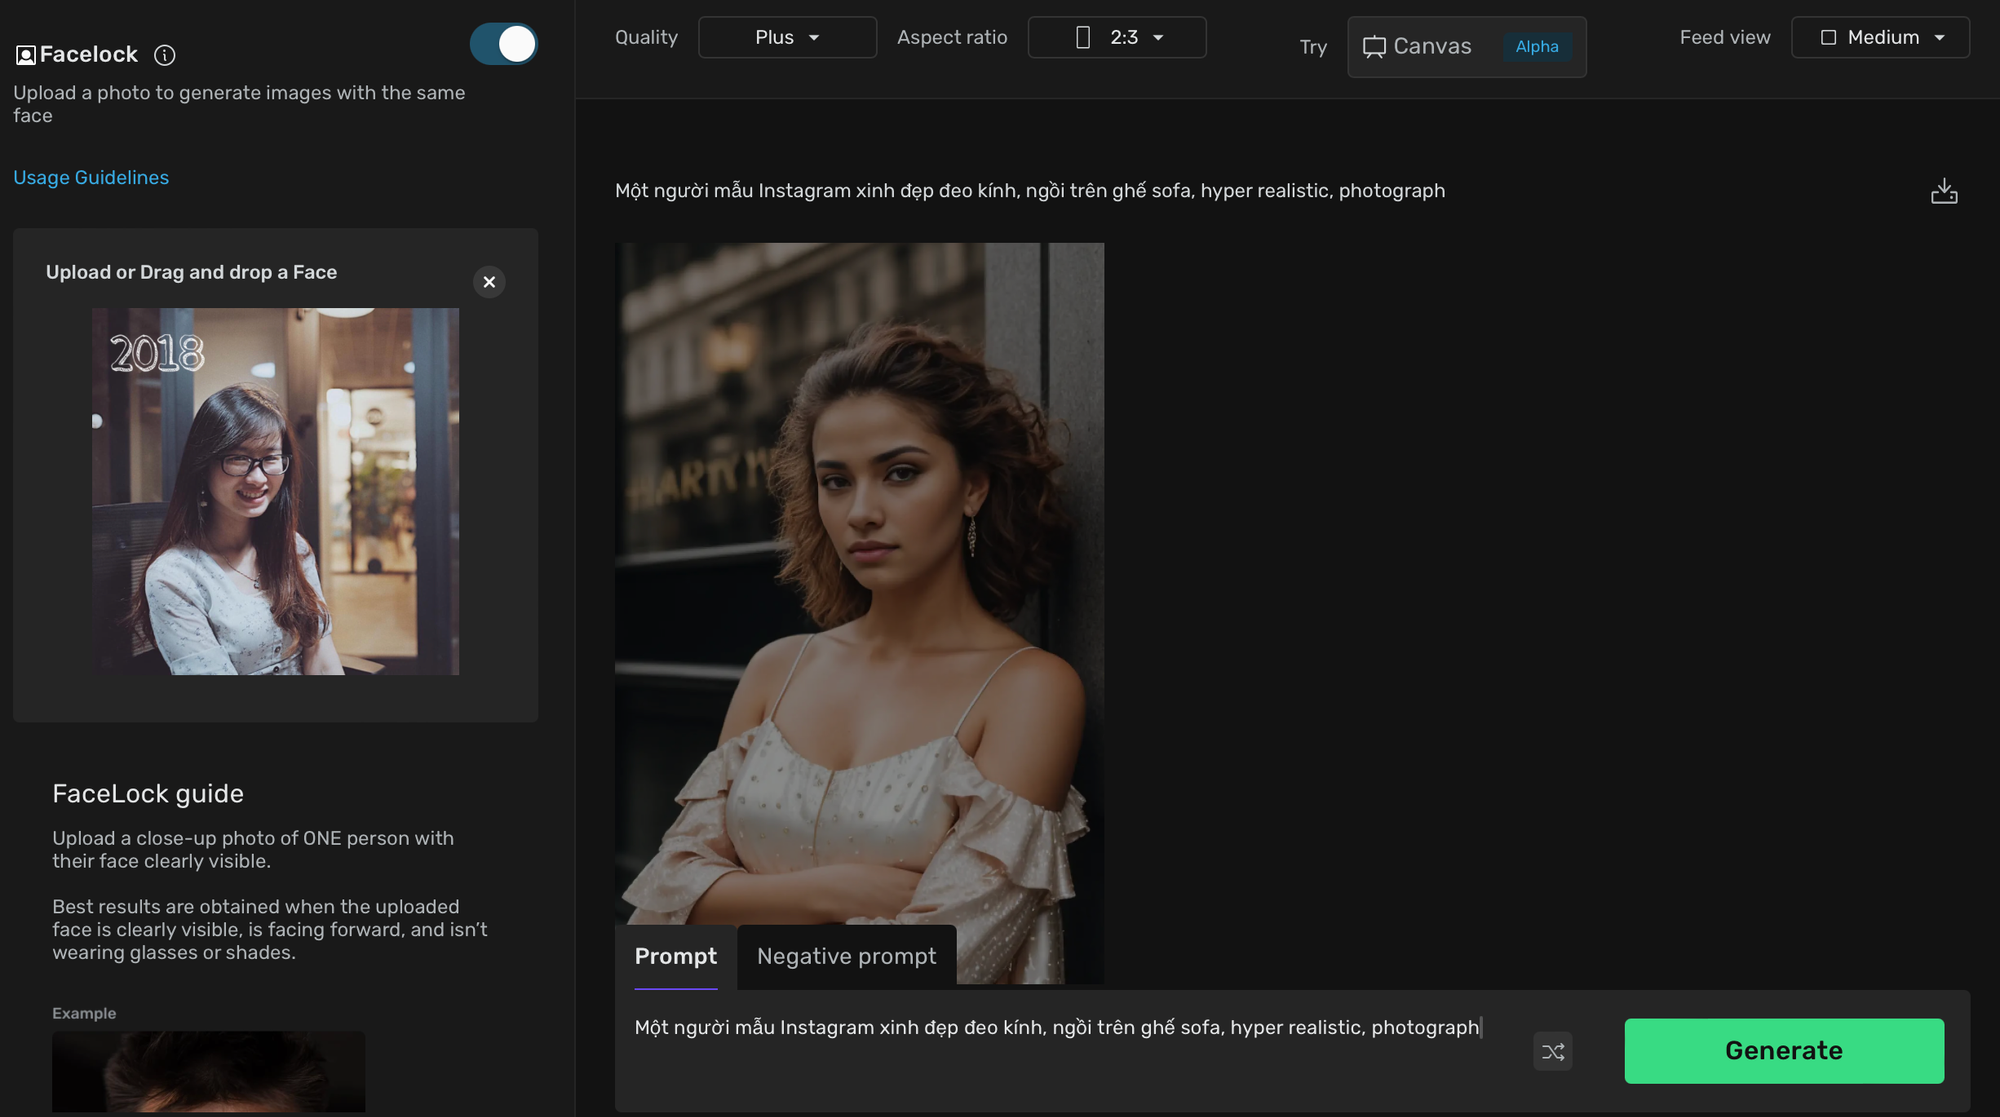The image size is (2000, 1117).
Task: Open the Feed view Medium dropdown
Action: (1880, 37)
